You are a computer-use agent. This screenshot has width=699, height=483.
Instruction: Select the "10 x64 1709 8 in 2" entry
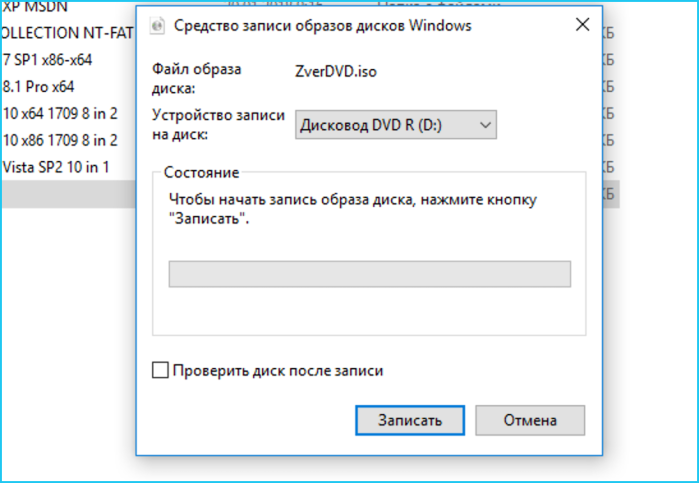point(60,113)
